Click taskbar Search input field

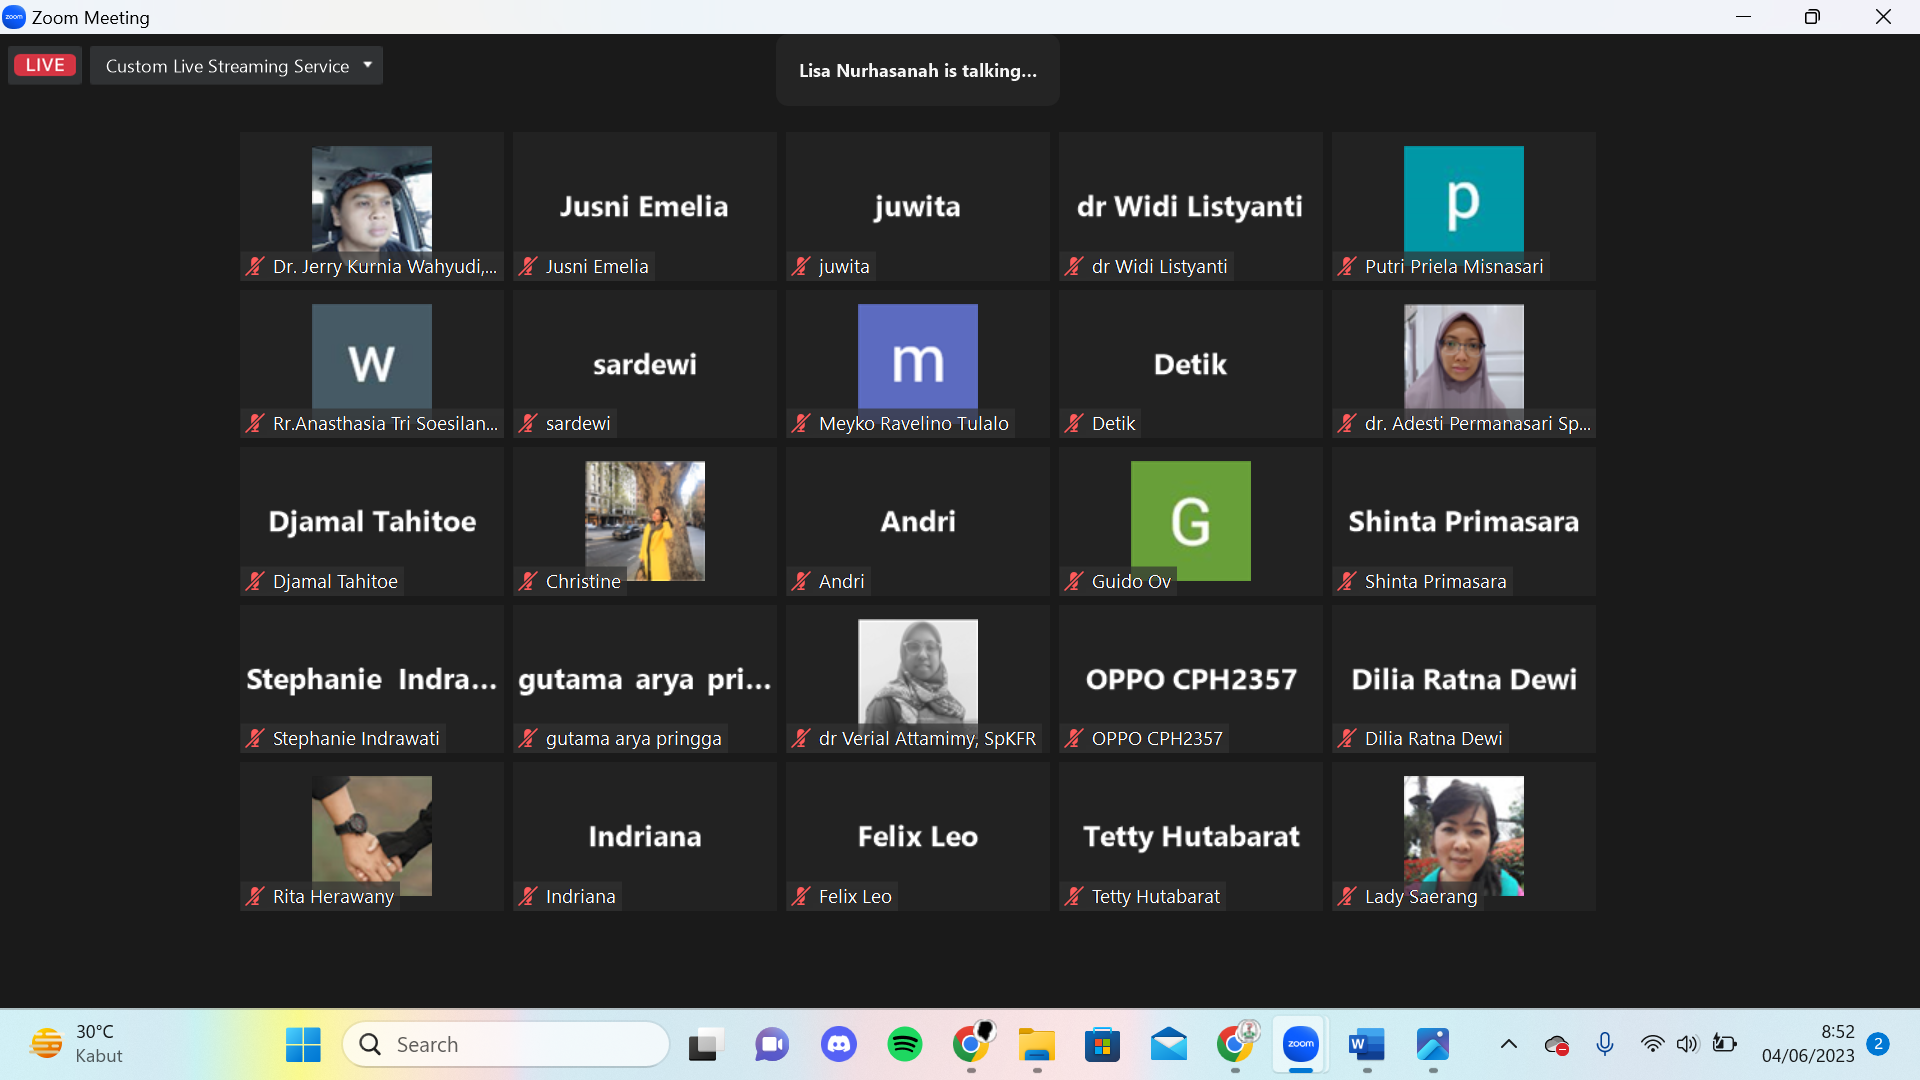point(506,1044)
